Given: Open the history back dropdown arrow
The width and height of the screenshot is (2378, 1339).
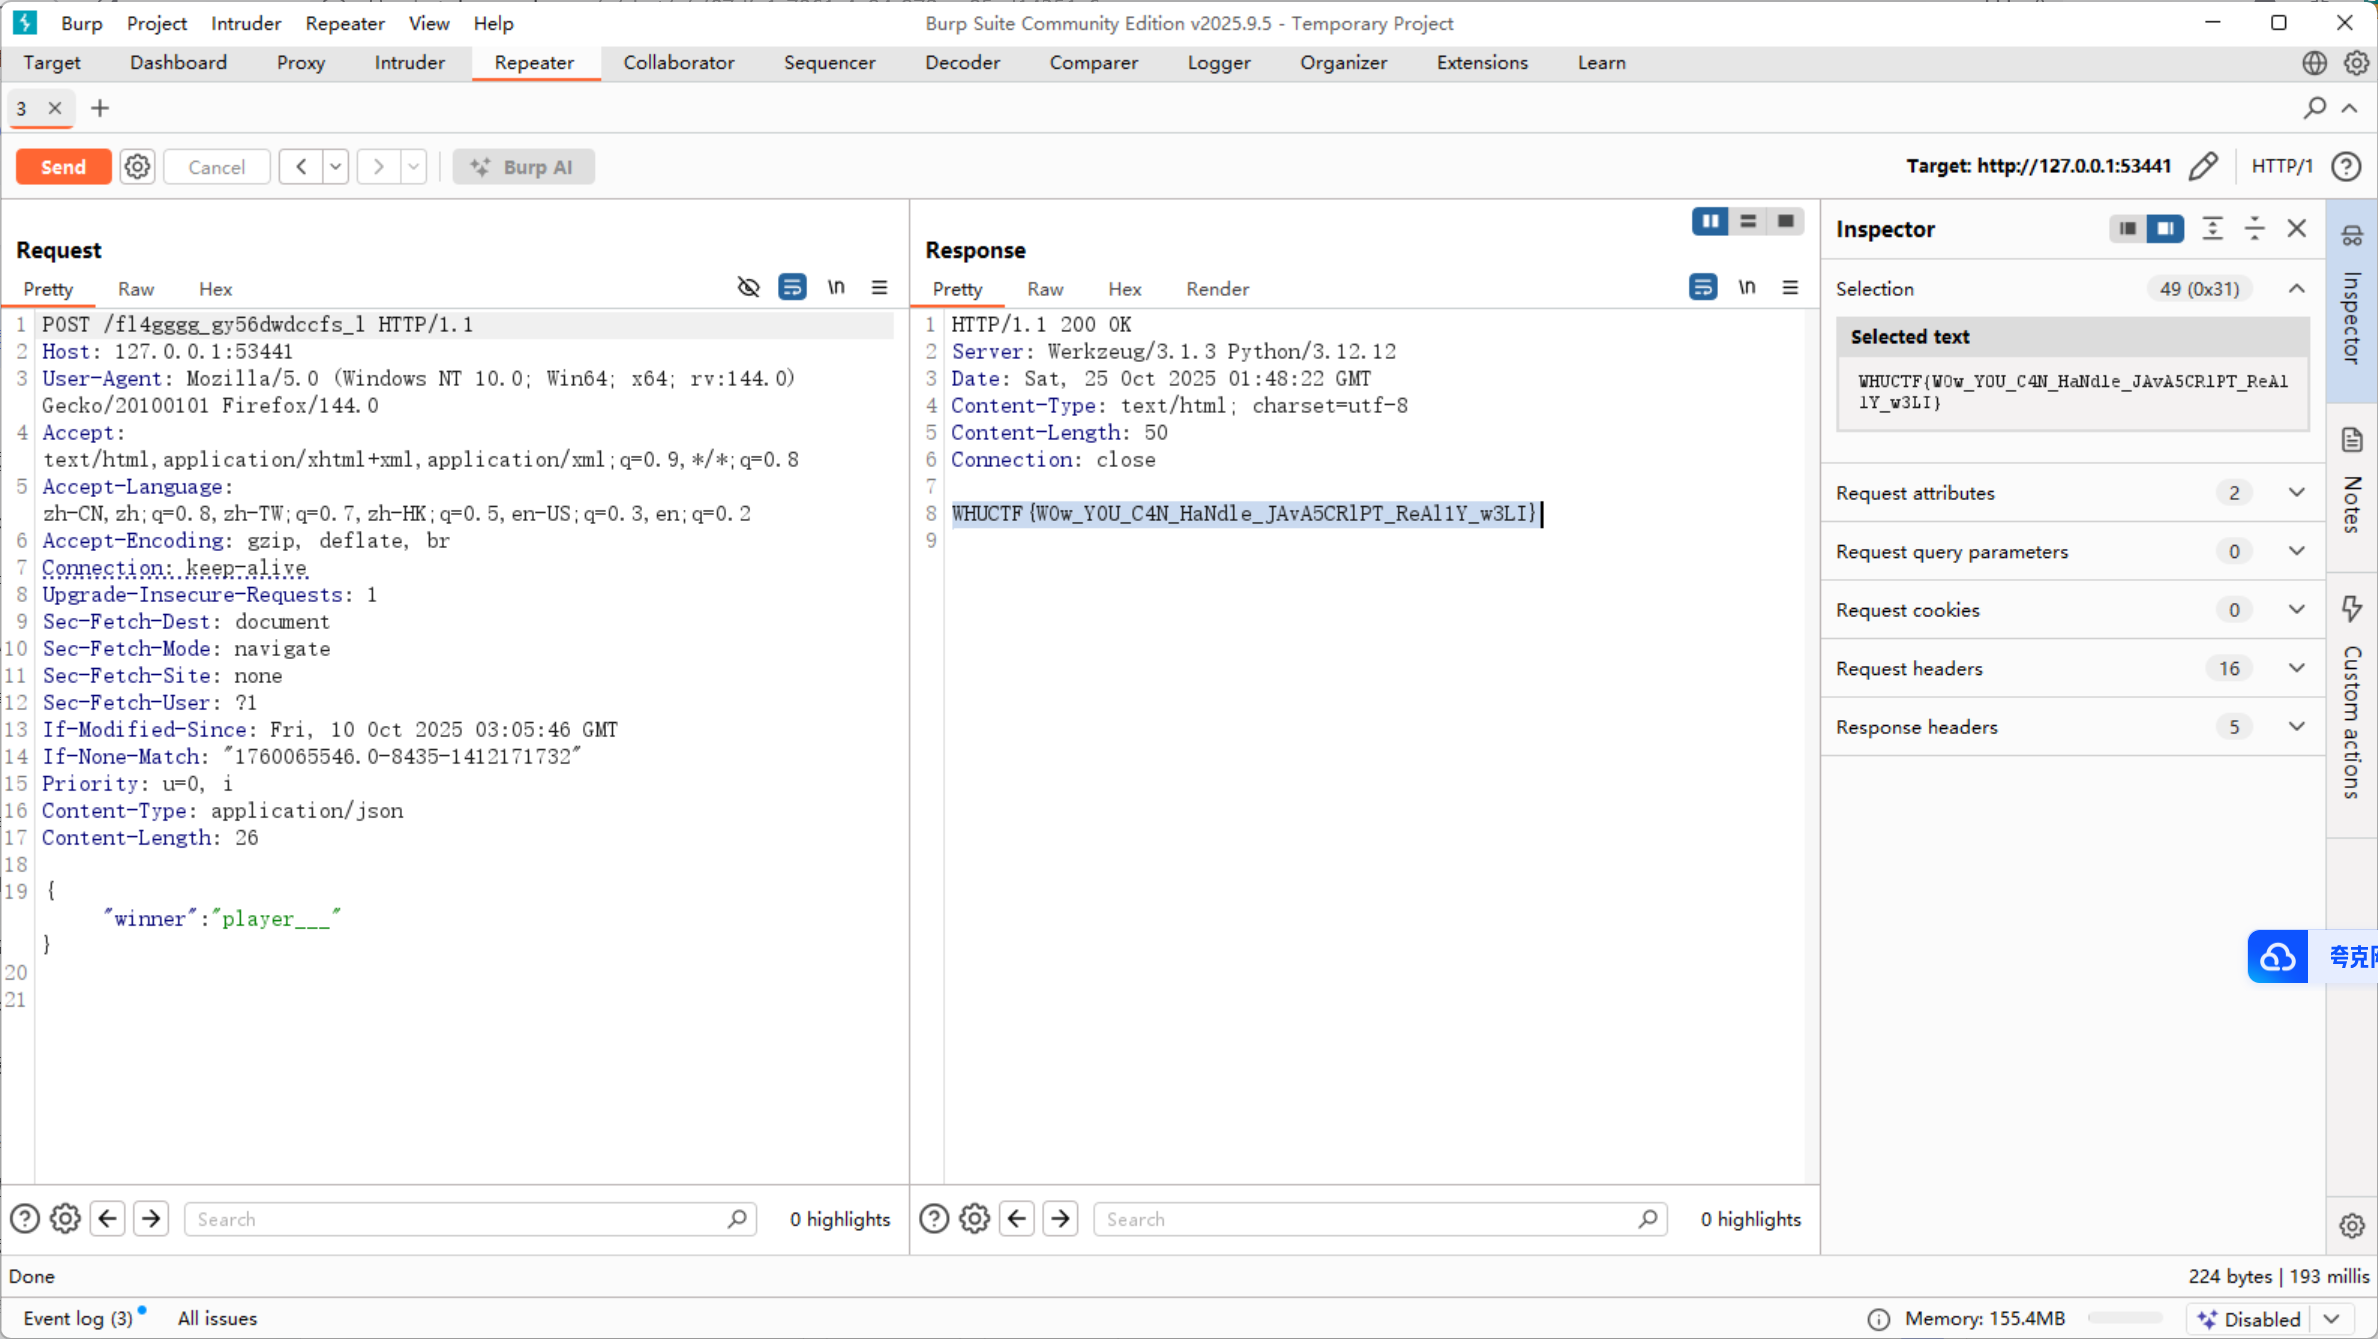Looking at the screenshot, I should point(336,167).
